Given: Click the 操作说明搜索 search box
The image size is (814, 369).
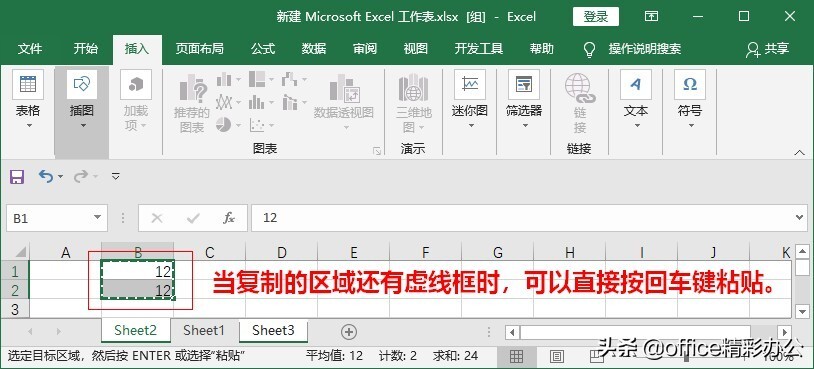Looking at the screenshot, I should [x=644, y=49].
